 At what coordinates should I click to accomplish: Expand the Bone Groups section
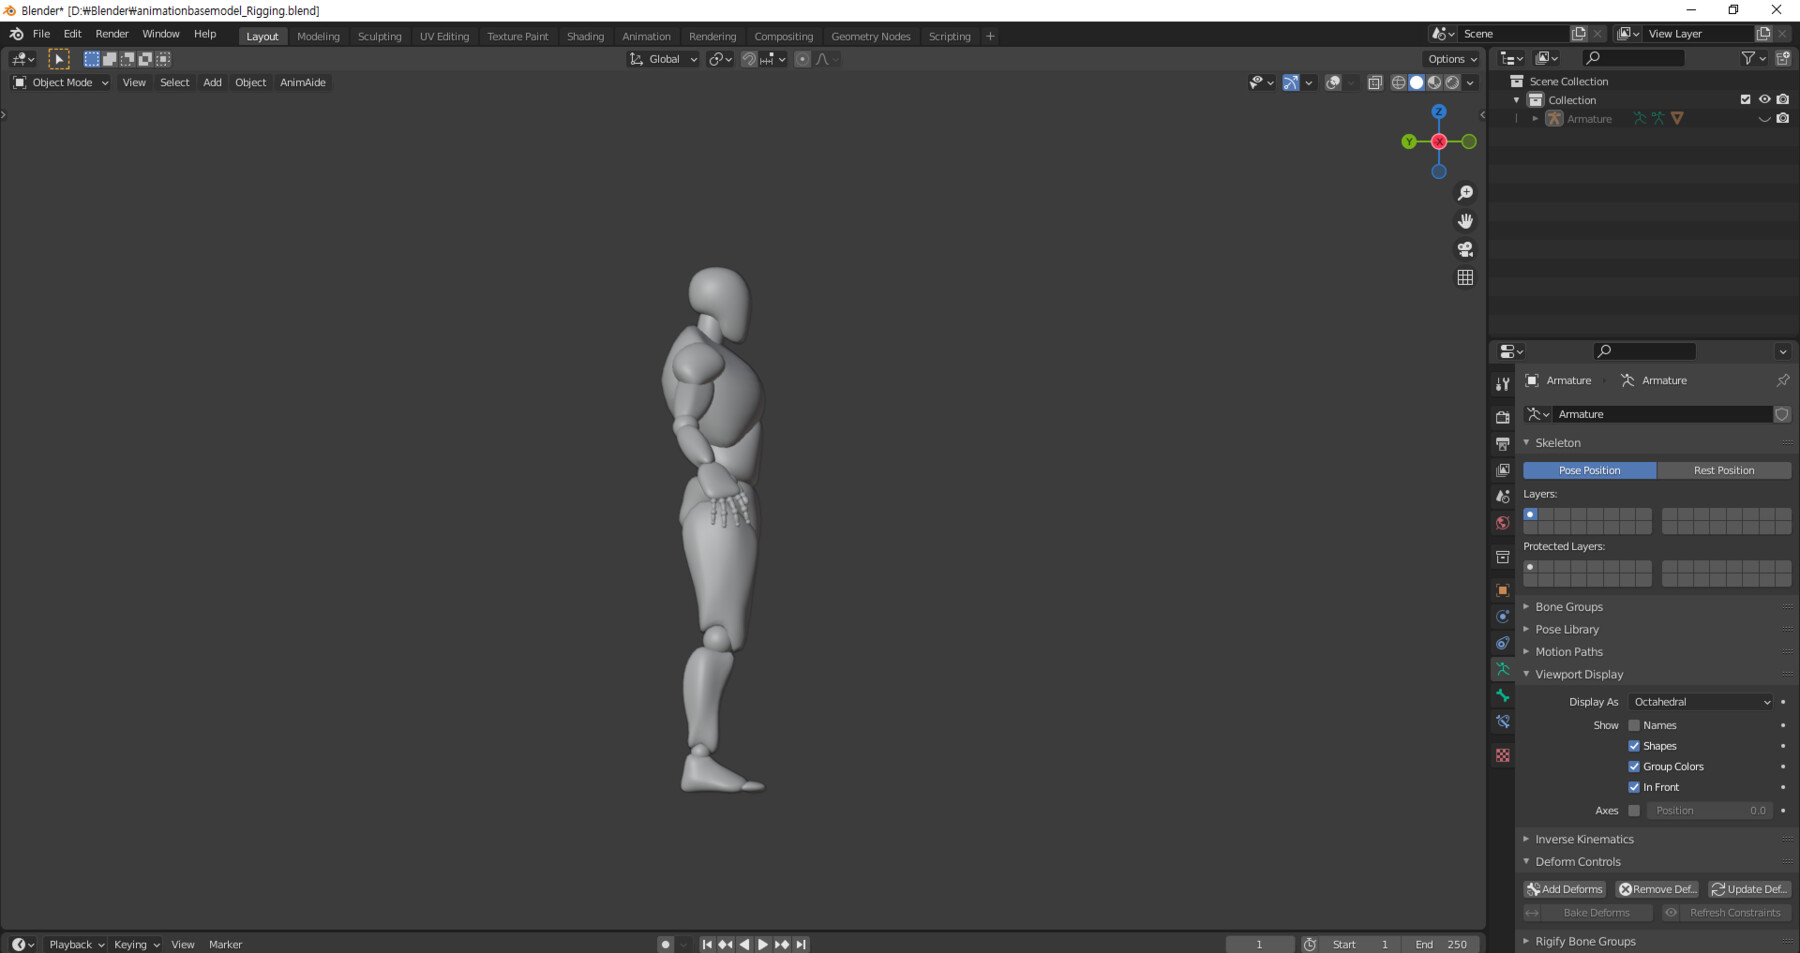(1569, 606)
